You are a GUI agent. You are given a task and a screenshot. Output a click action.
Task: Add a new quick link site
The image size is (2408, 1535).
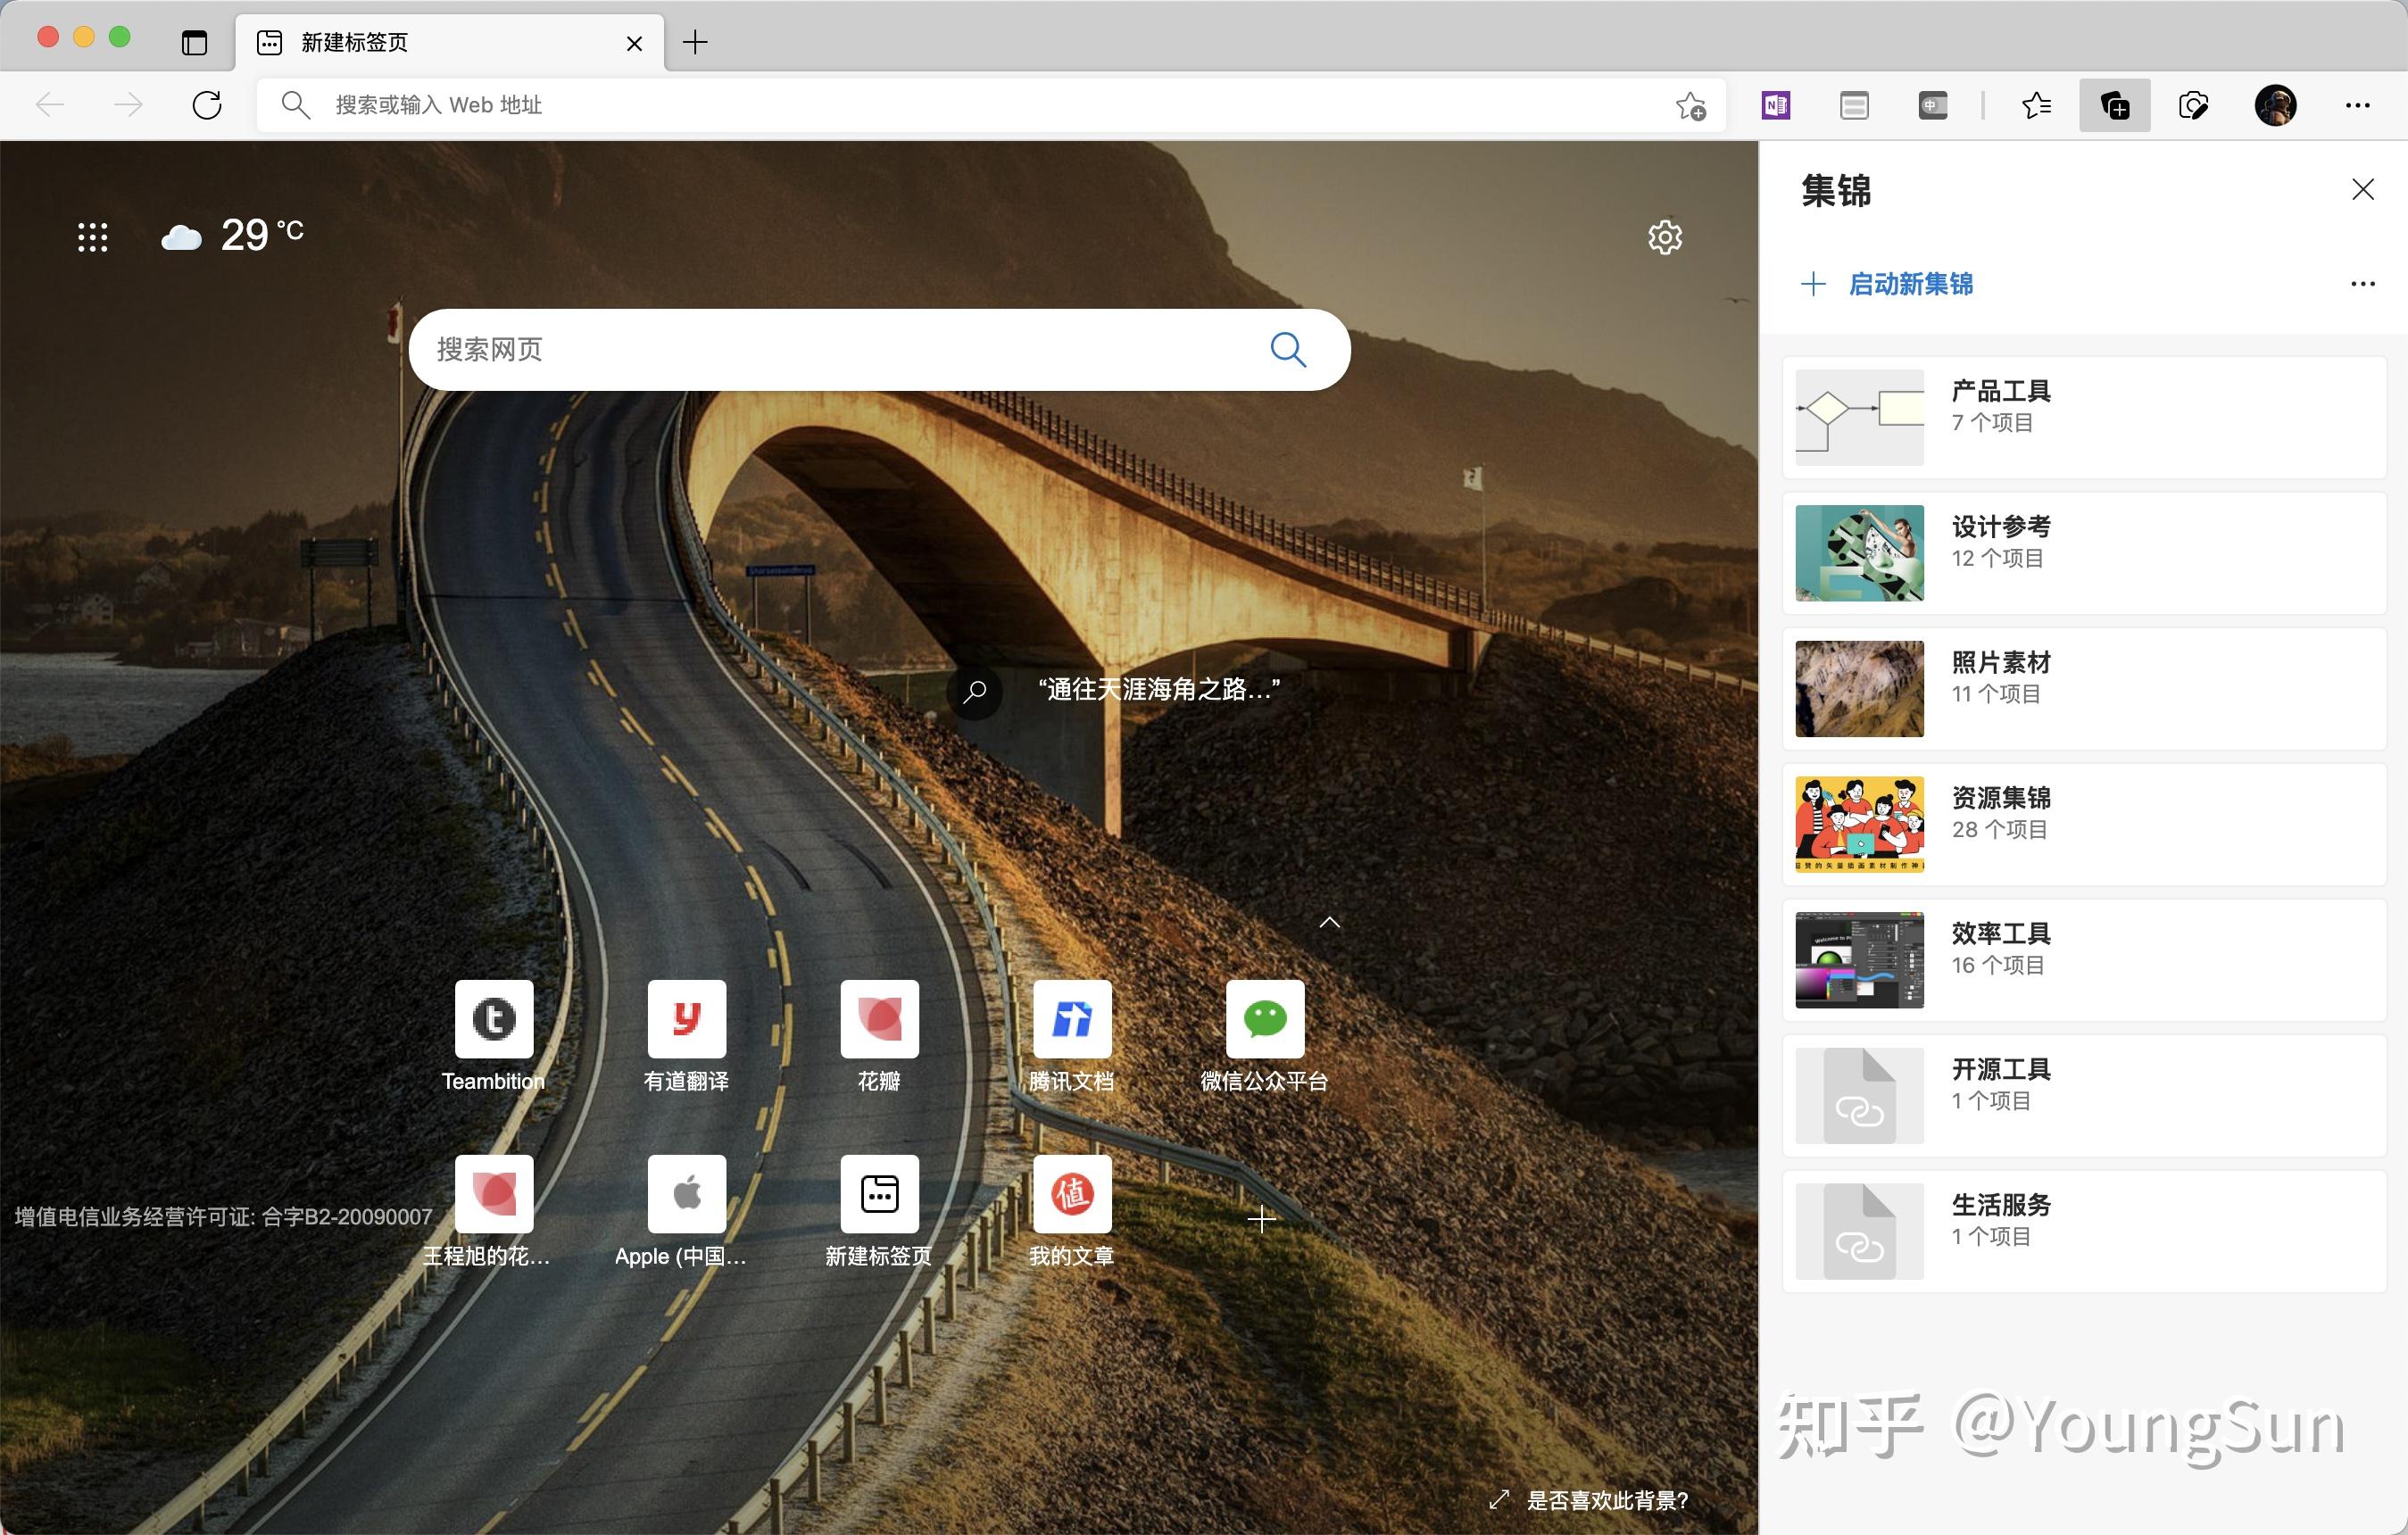[x=1262, y=1219]
